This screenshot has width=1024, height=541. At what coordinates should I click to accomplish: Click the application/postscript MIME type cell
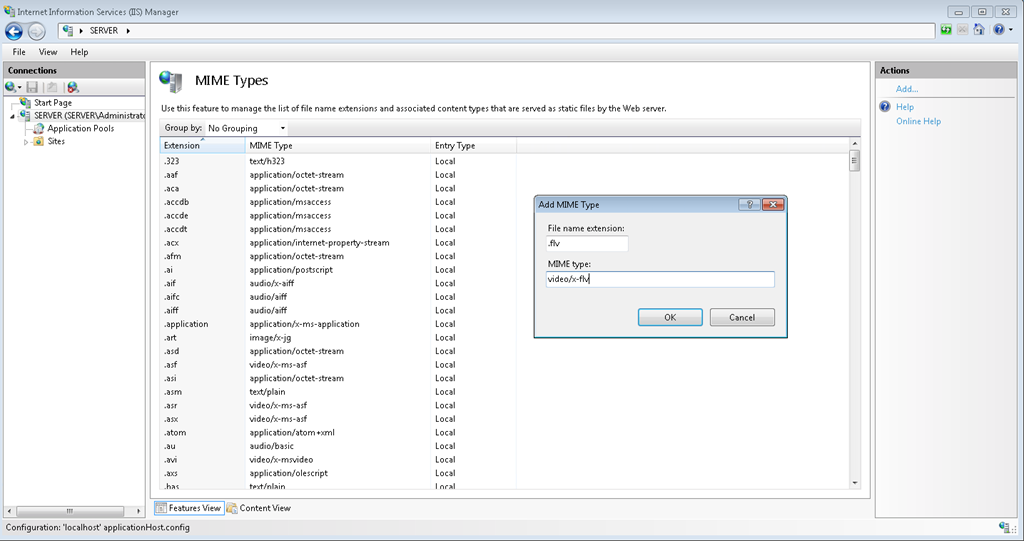[291, 270]
